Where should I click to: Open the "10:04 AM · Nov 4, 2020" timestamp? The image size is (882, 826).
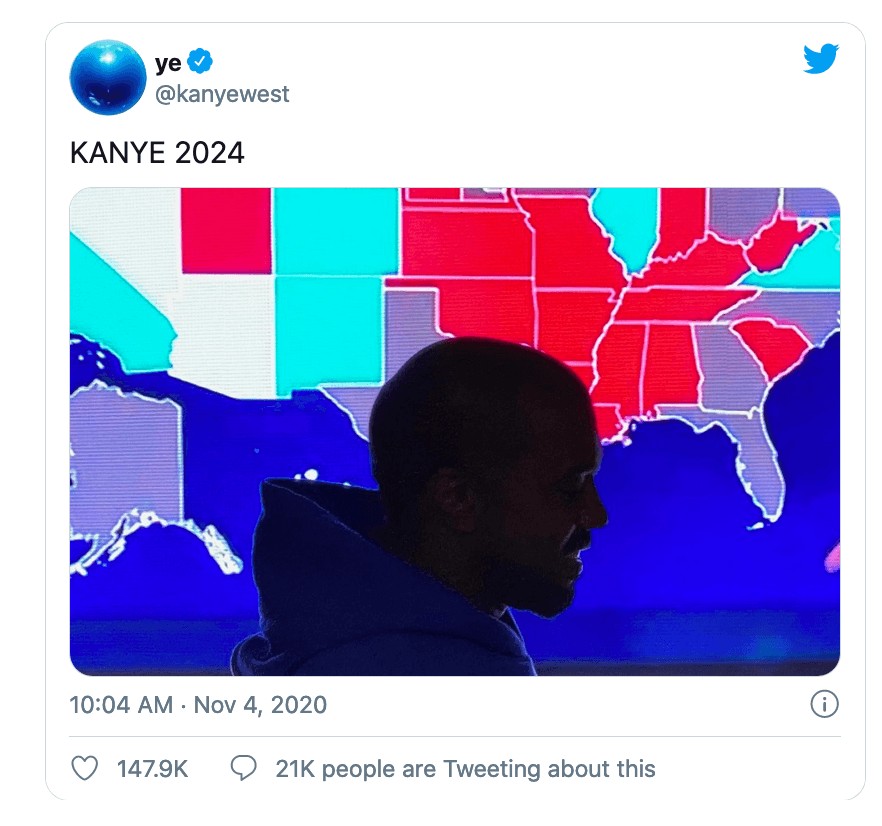tap(198, 705)
